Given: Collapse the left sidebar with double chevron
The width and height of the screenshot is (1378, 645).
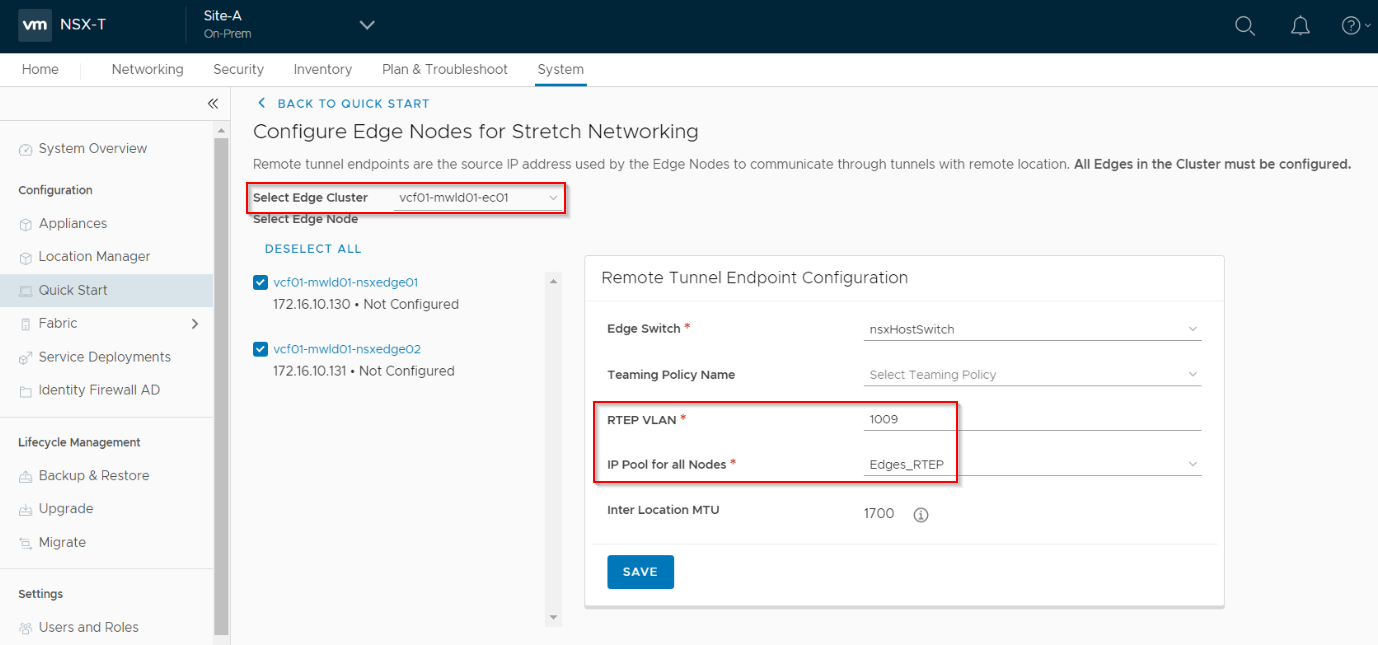Looking at the screenshot, I should point(212,104).
